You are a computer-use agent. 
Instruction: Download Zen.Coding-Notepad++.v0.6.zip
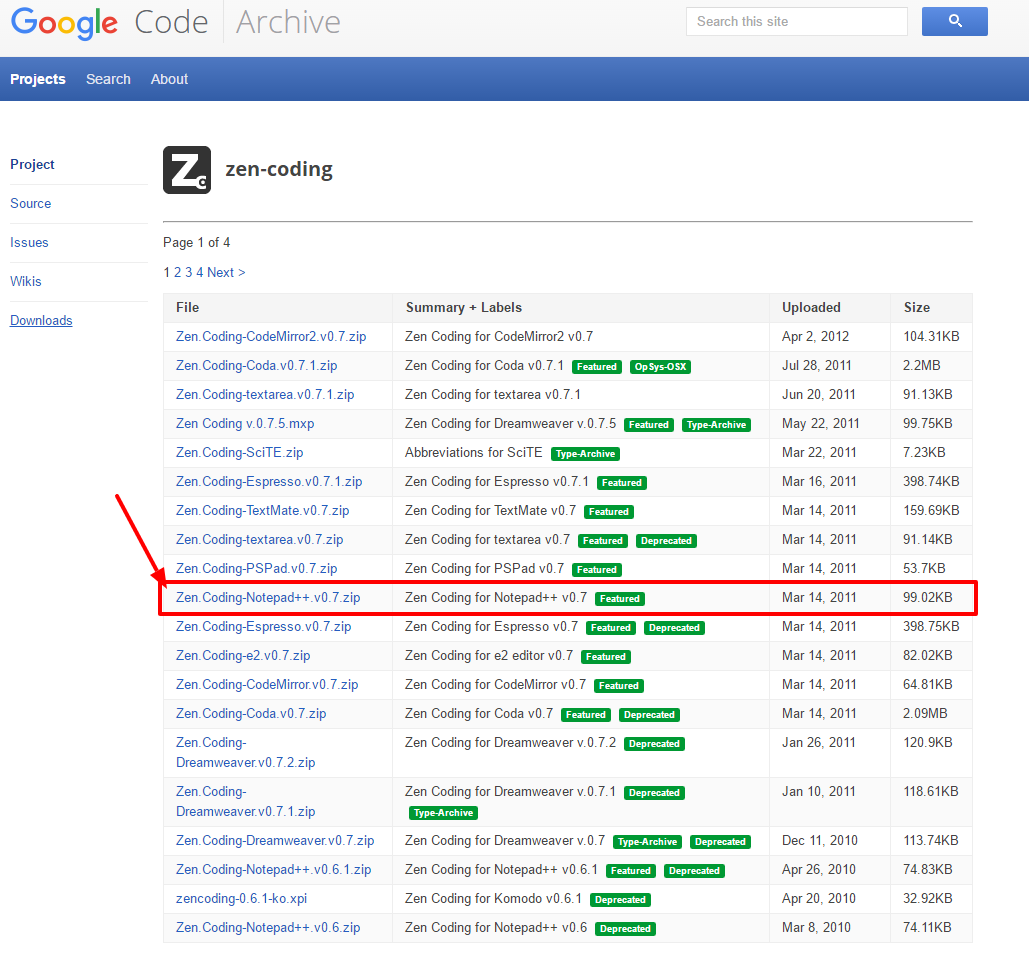tap(268, 928)
